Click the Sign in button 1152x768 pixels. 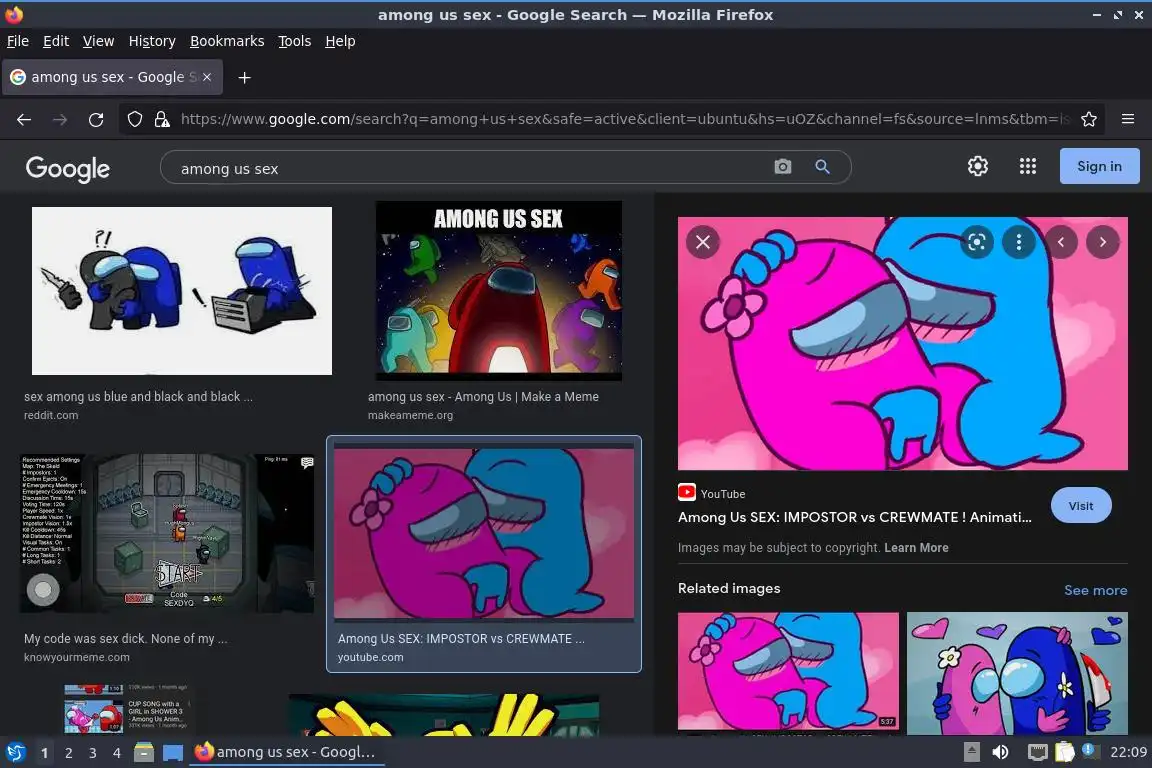coord(1099,166)
